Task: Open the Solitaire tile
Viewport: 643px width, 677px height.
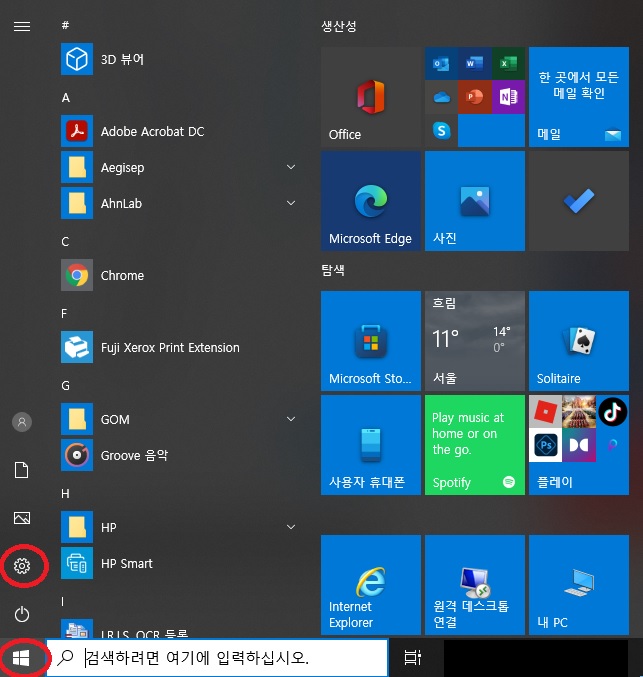Action: (x=579, y=341)
